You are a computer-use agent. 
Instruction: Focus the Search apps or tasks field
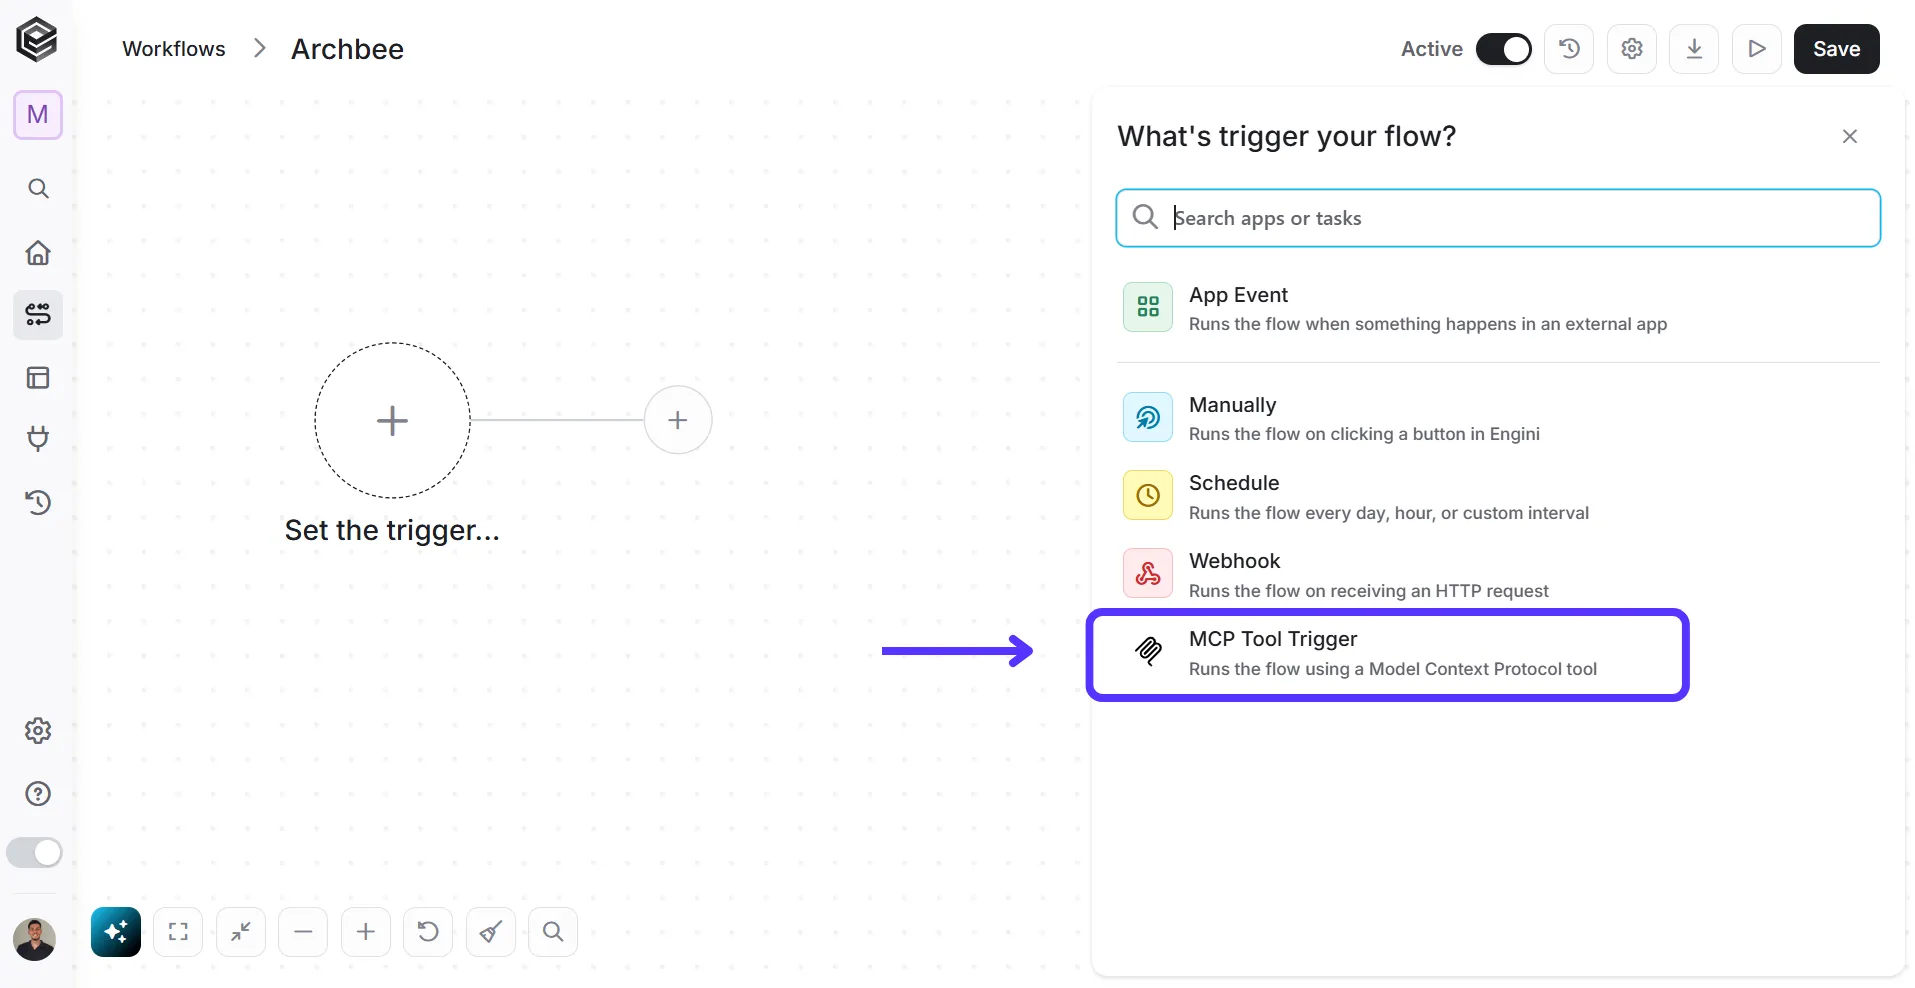coord(1498,218)
